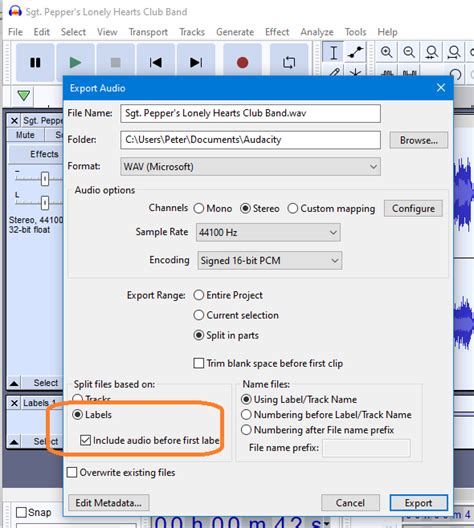Open the Sample Rate dropdown
The height and width of the screenshot is (528, 474).
click(268, 232)
